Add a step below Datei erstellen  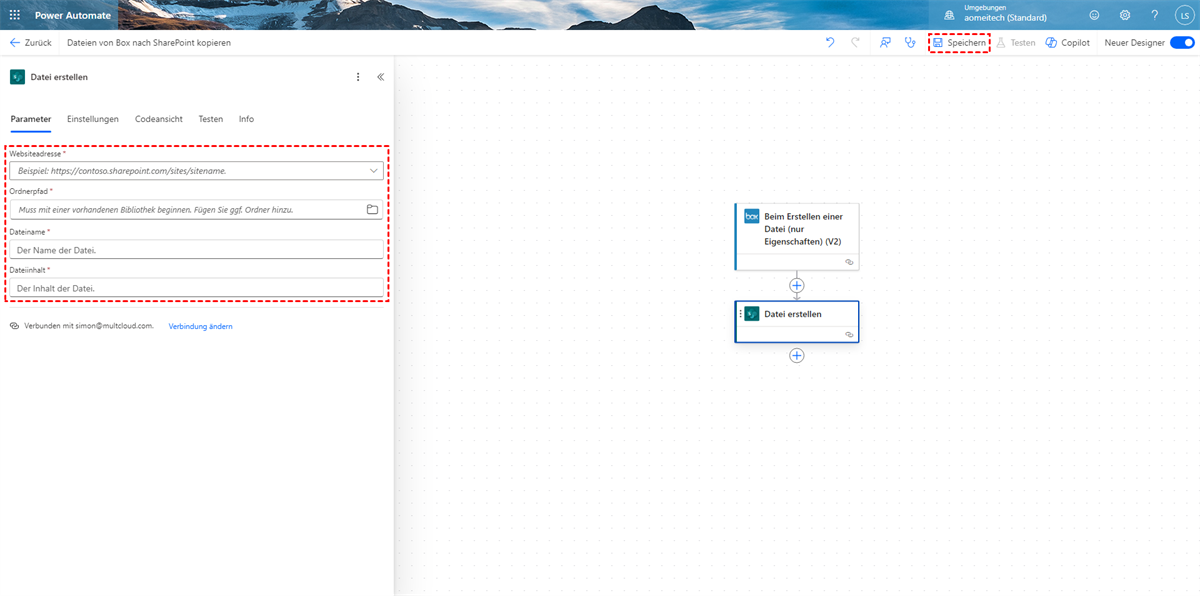(x=797, y=355)
